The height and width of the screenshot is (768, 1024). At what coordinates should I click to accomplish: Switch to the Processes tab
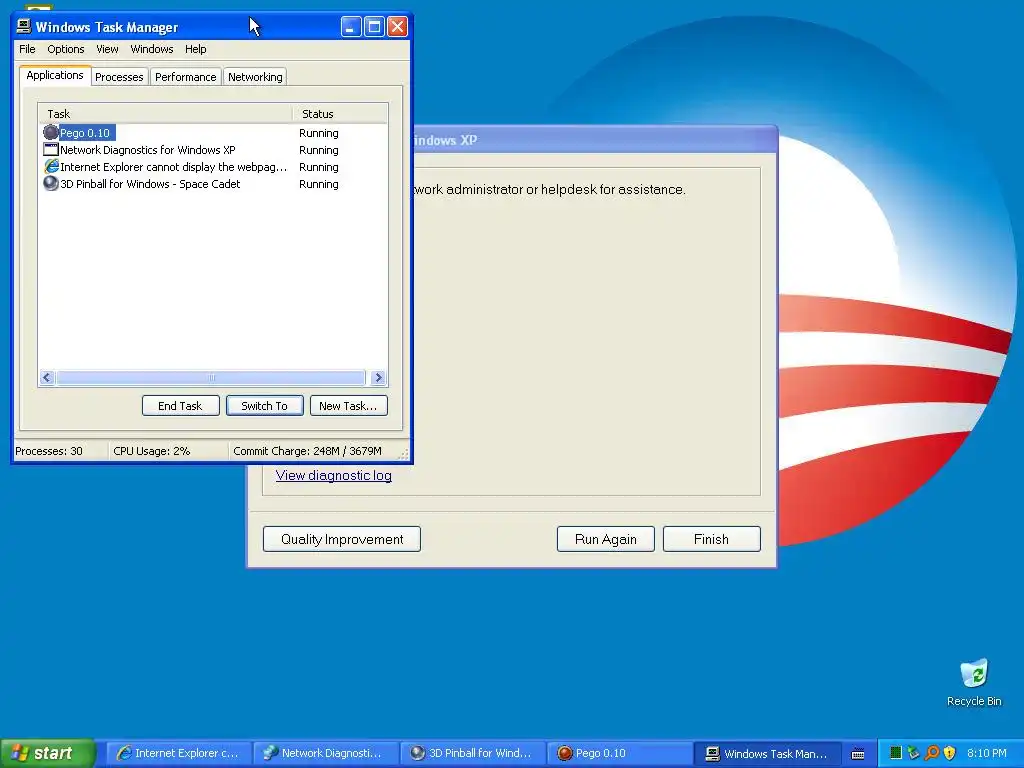pyautogui.click(x=119, y=77)
